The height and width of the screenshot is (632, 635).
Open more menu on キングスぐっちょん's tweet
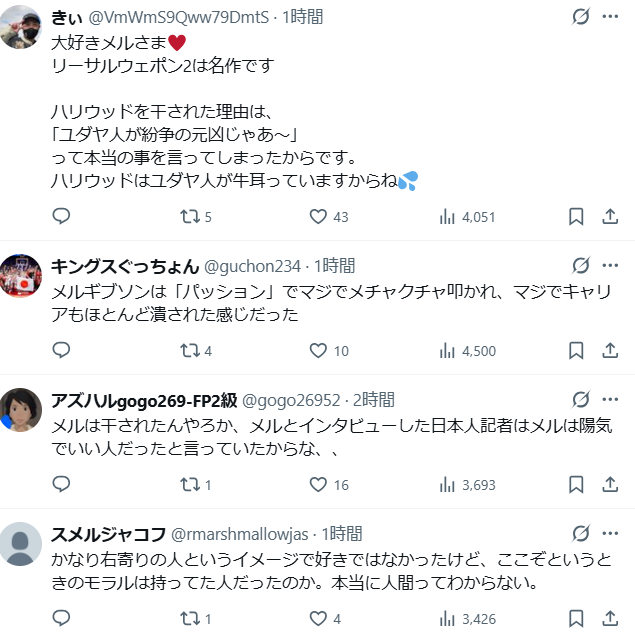point(610,265)
